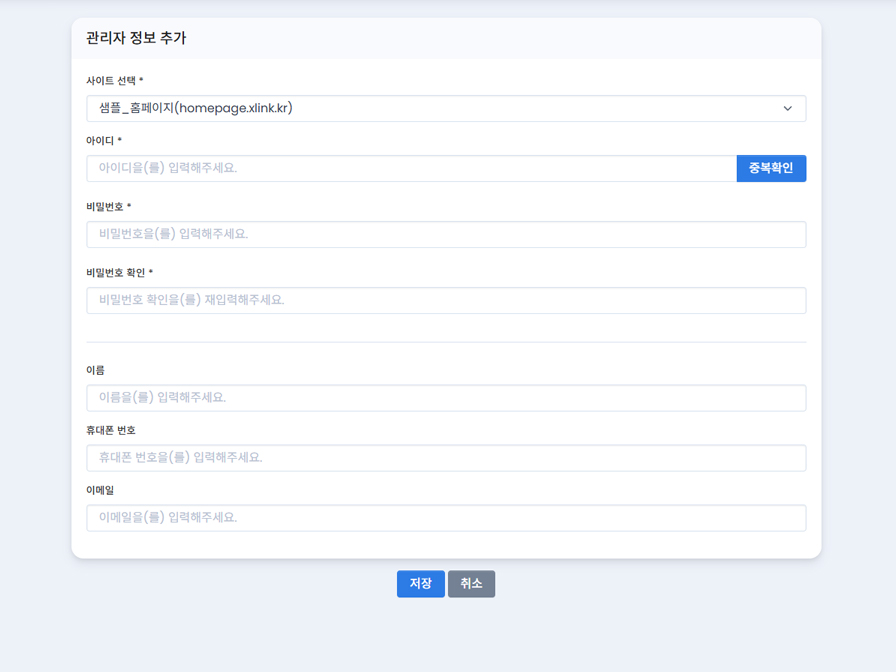The width and height of the screenshot is (896, 672).
Task: Click the 비밀번호 input field
Action: pos(446,234)
